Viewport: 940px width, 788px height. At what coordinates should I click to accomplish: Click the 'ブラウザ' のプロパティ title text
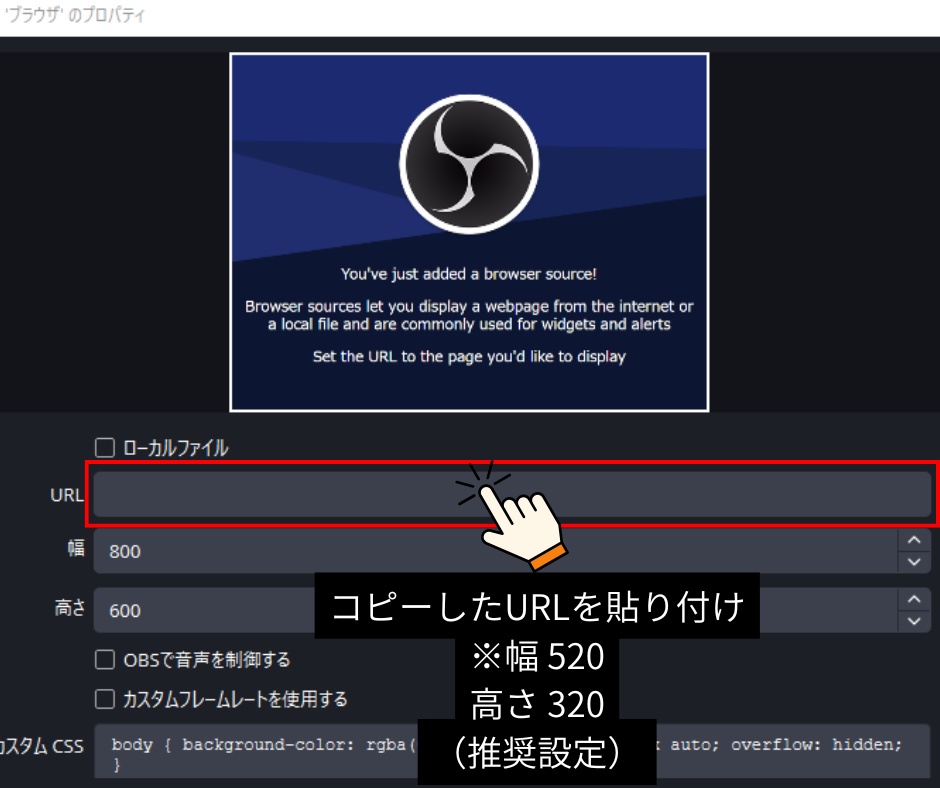pyautogui.click(x=72, y=13)
